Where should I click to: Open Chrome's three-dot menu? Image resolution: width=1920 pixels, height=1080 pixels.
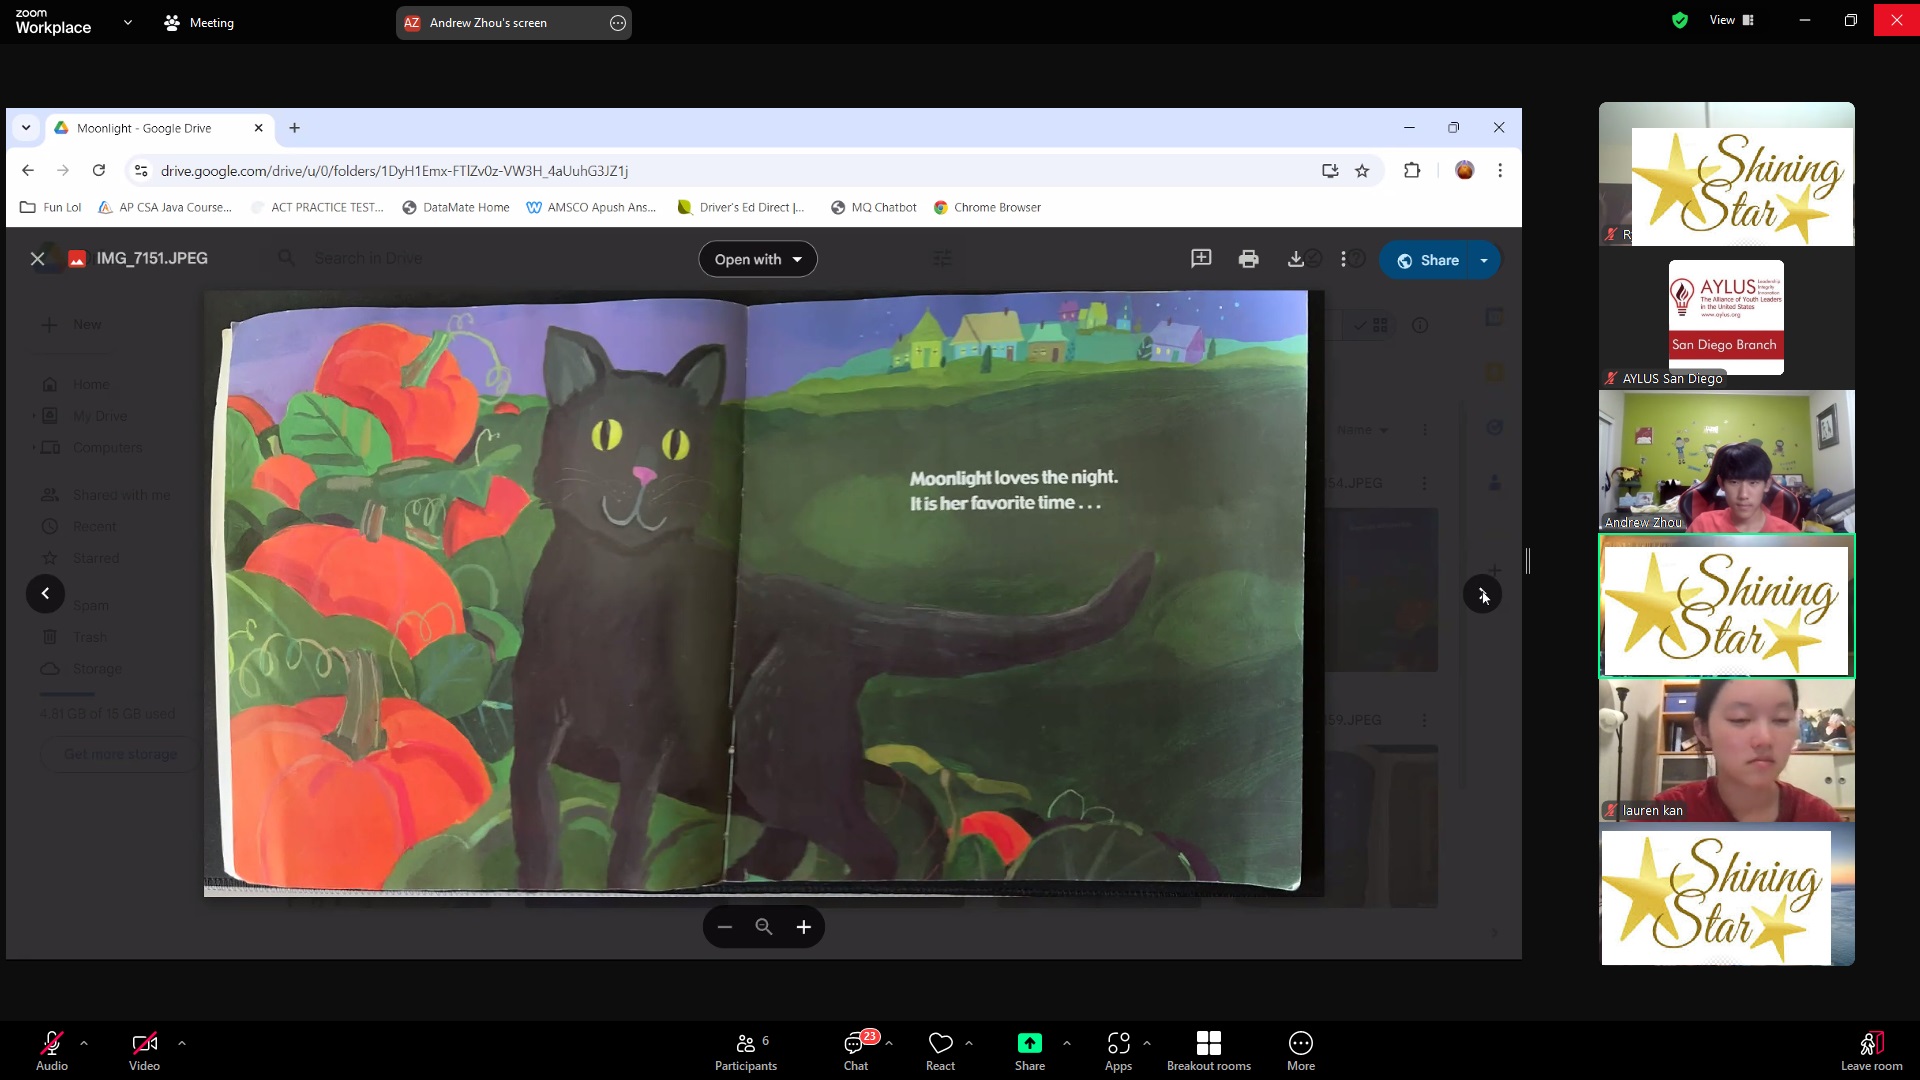pyautogui.click(x=1500, y=171)
